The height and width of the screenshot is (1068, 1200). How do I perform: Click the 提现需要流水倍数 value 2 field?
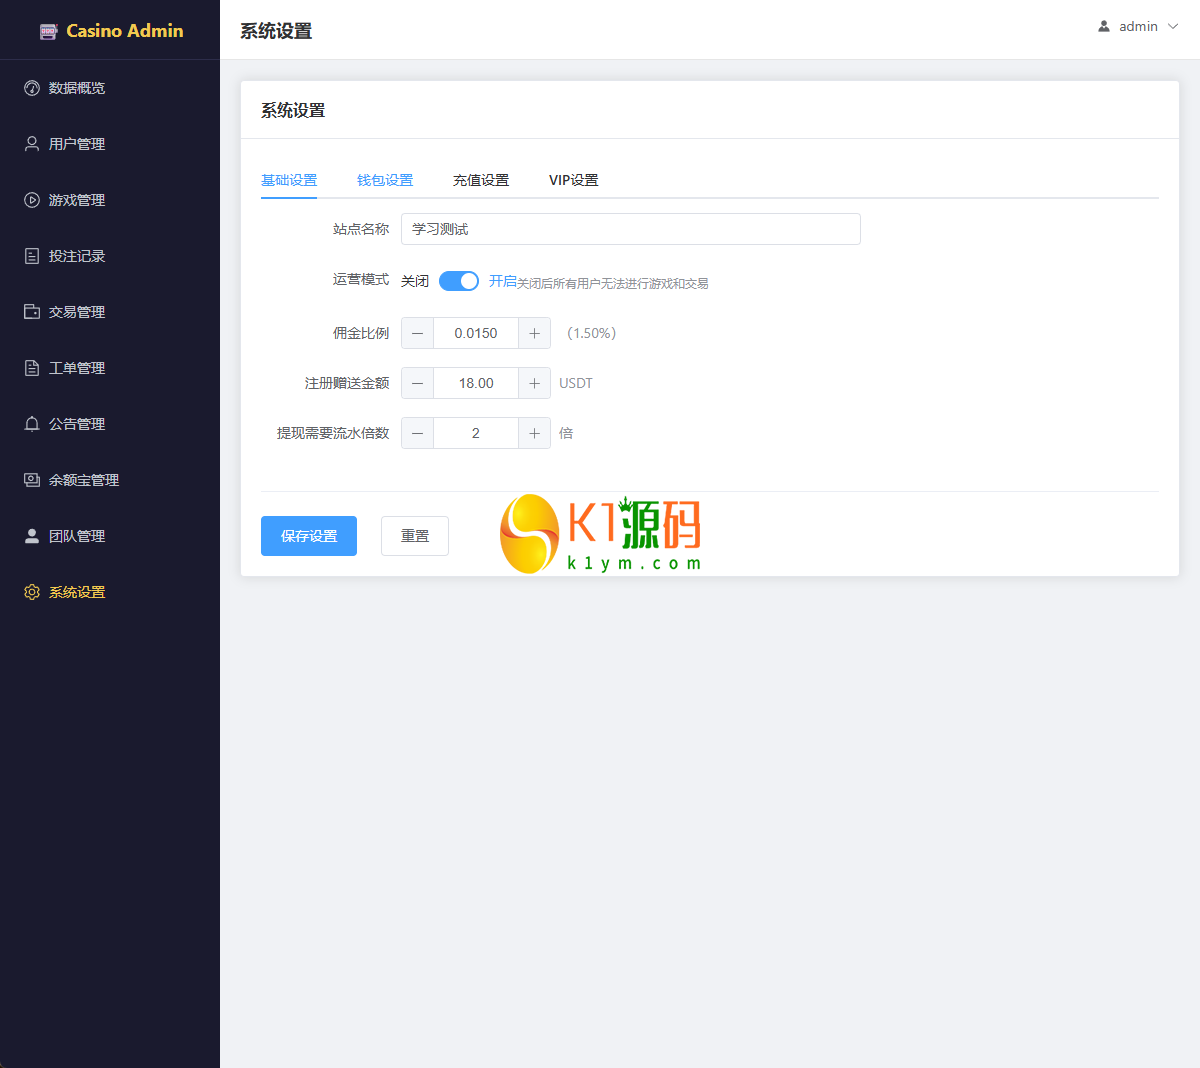pos(476,433)
